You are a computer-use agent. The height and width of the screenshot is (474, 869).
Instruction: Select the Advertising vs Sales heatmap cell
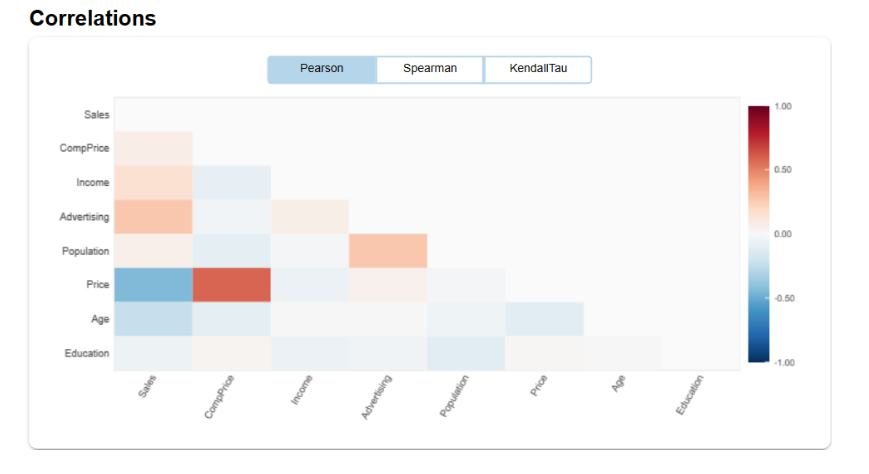pyautogui.click(x=153, y=217)
